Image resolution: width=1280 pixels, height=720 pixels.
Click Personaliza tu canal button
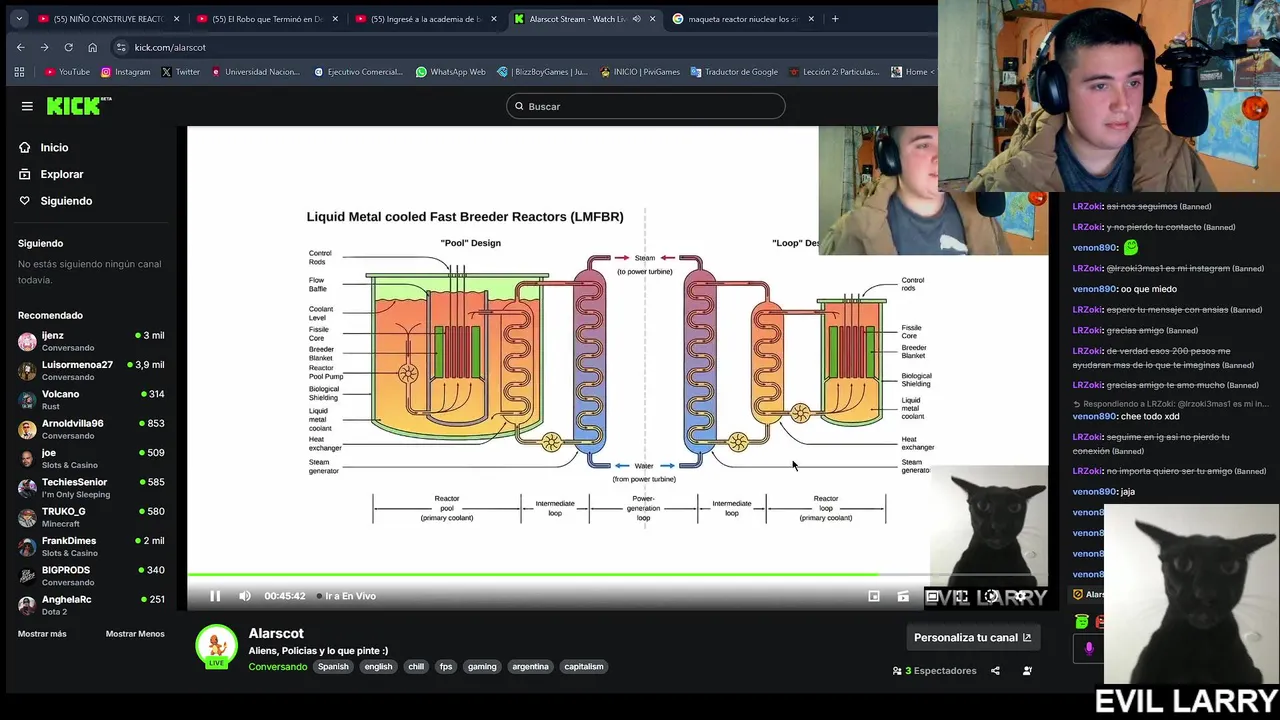972,637
